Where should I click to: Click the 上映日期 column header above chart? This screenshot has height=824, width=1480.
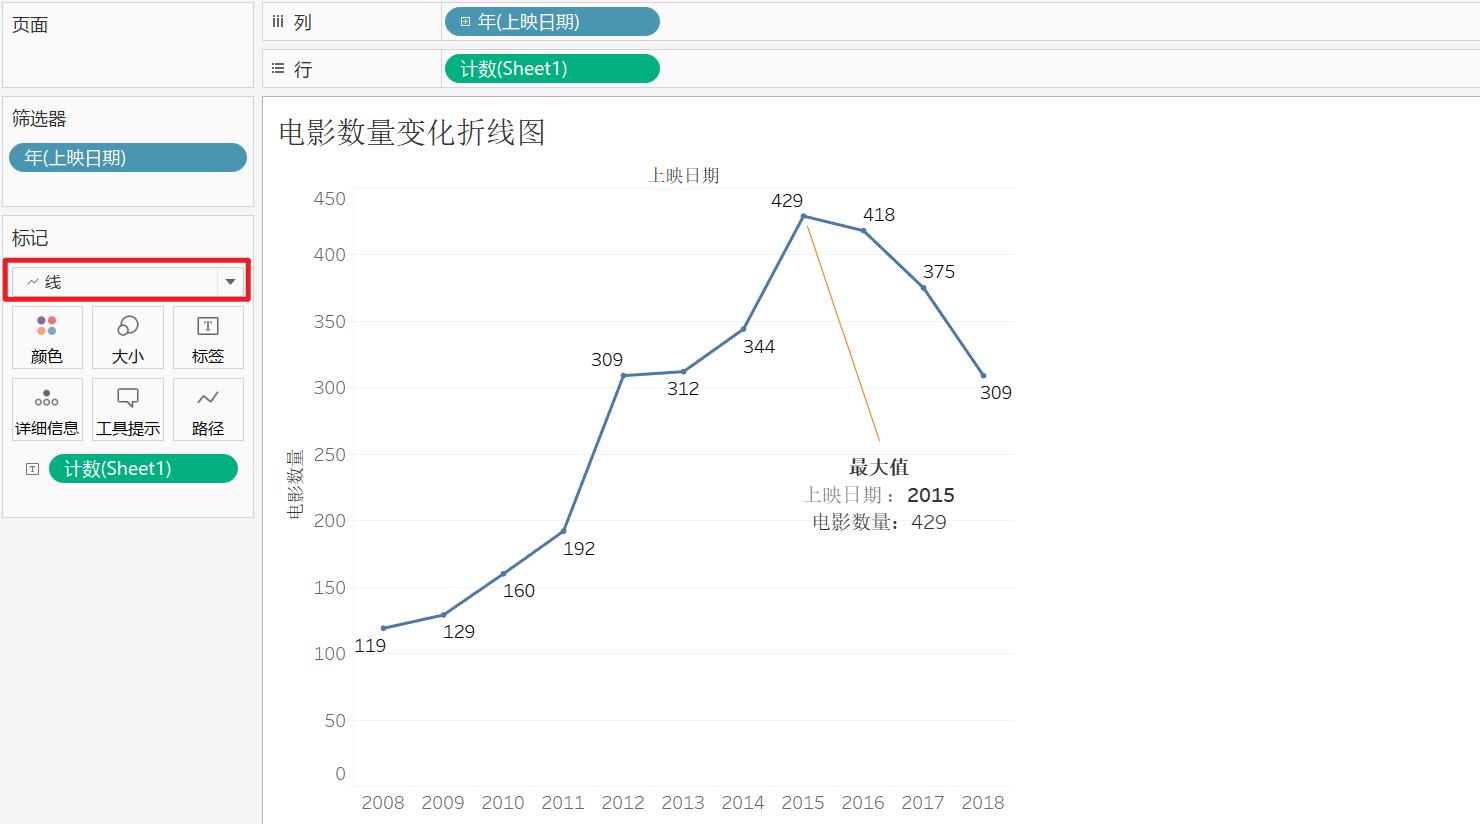coord(684,175)
